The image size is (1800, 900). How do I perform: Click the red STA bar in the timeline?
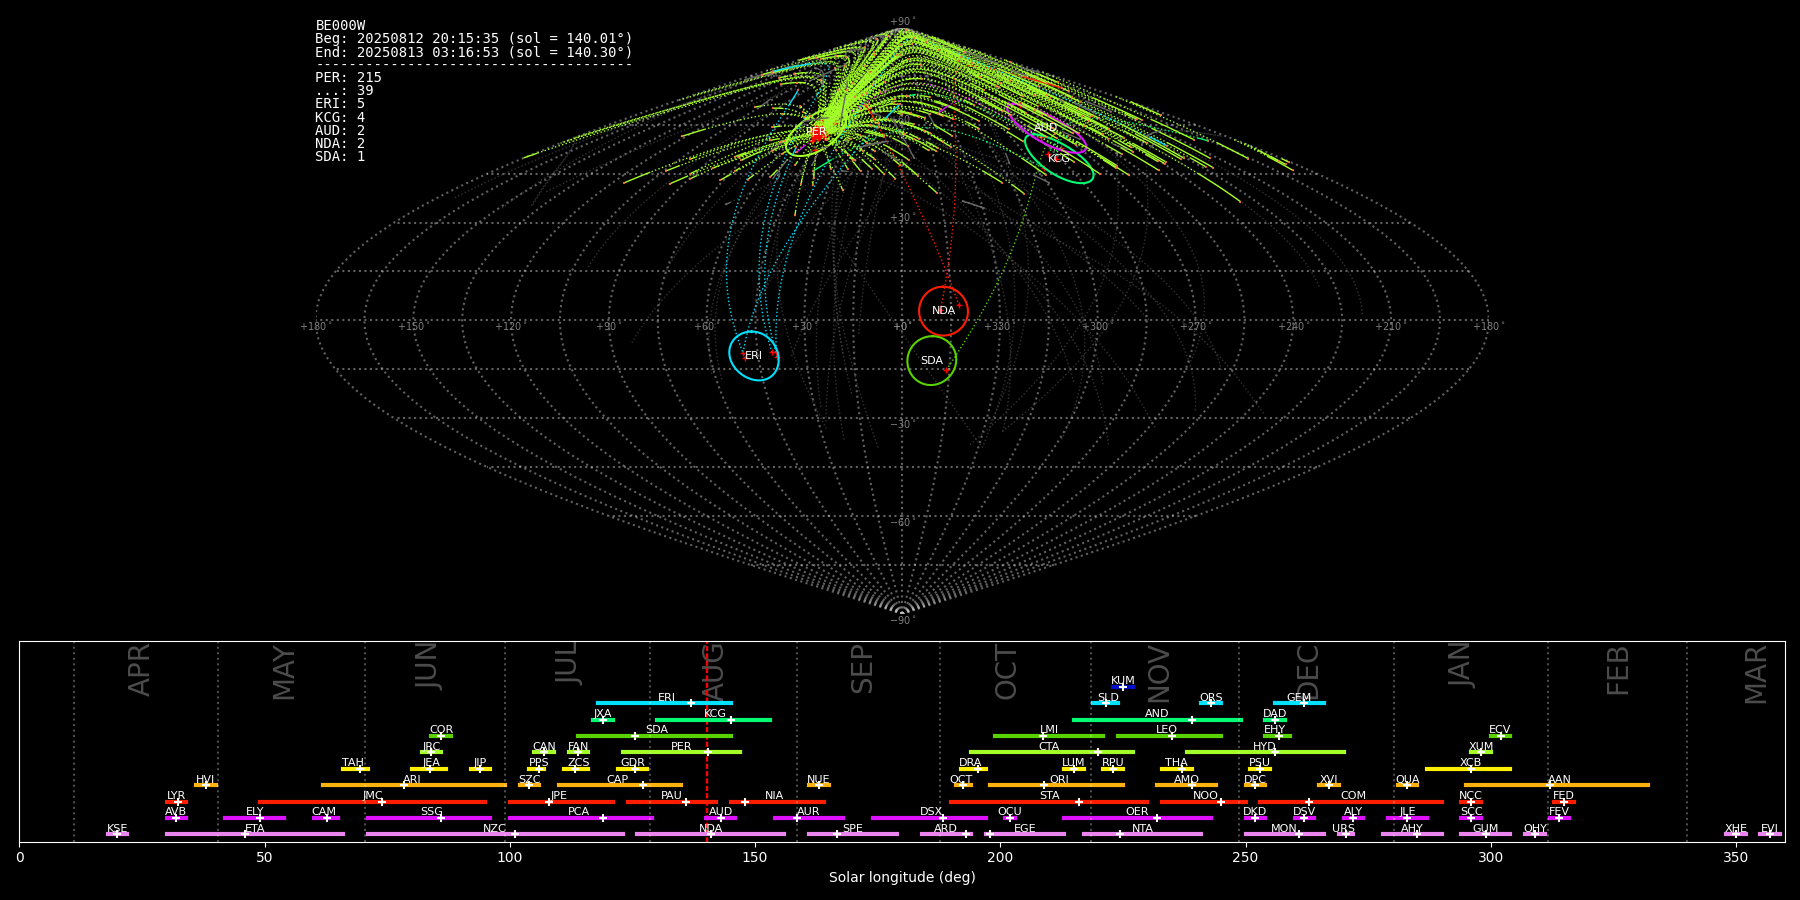(x=1049, y=802)
